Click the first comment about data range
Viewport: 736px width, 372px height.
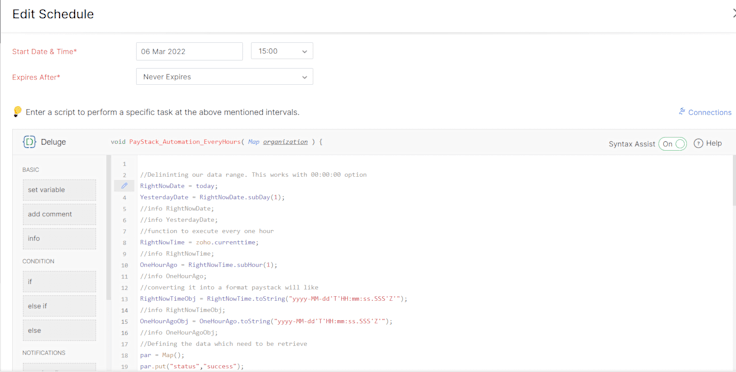253,175
